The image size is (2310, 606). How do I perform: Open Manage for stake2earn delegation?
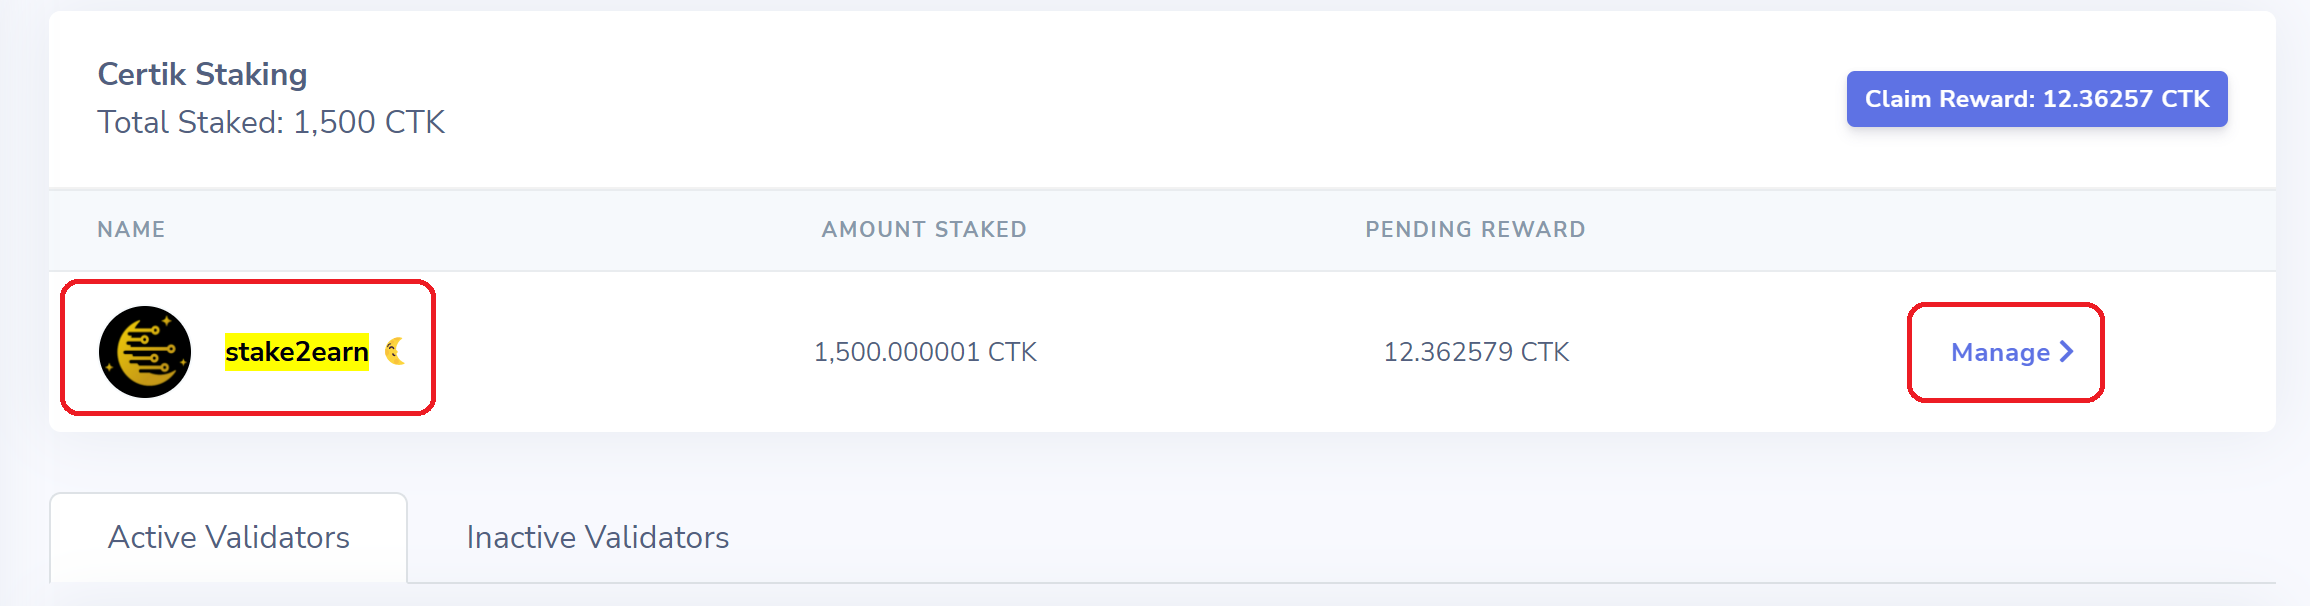tap(2011, 352)
